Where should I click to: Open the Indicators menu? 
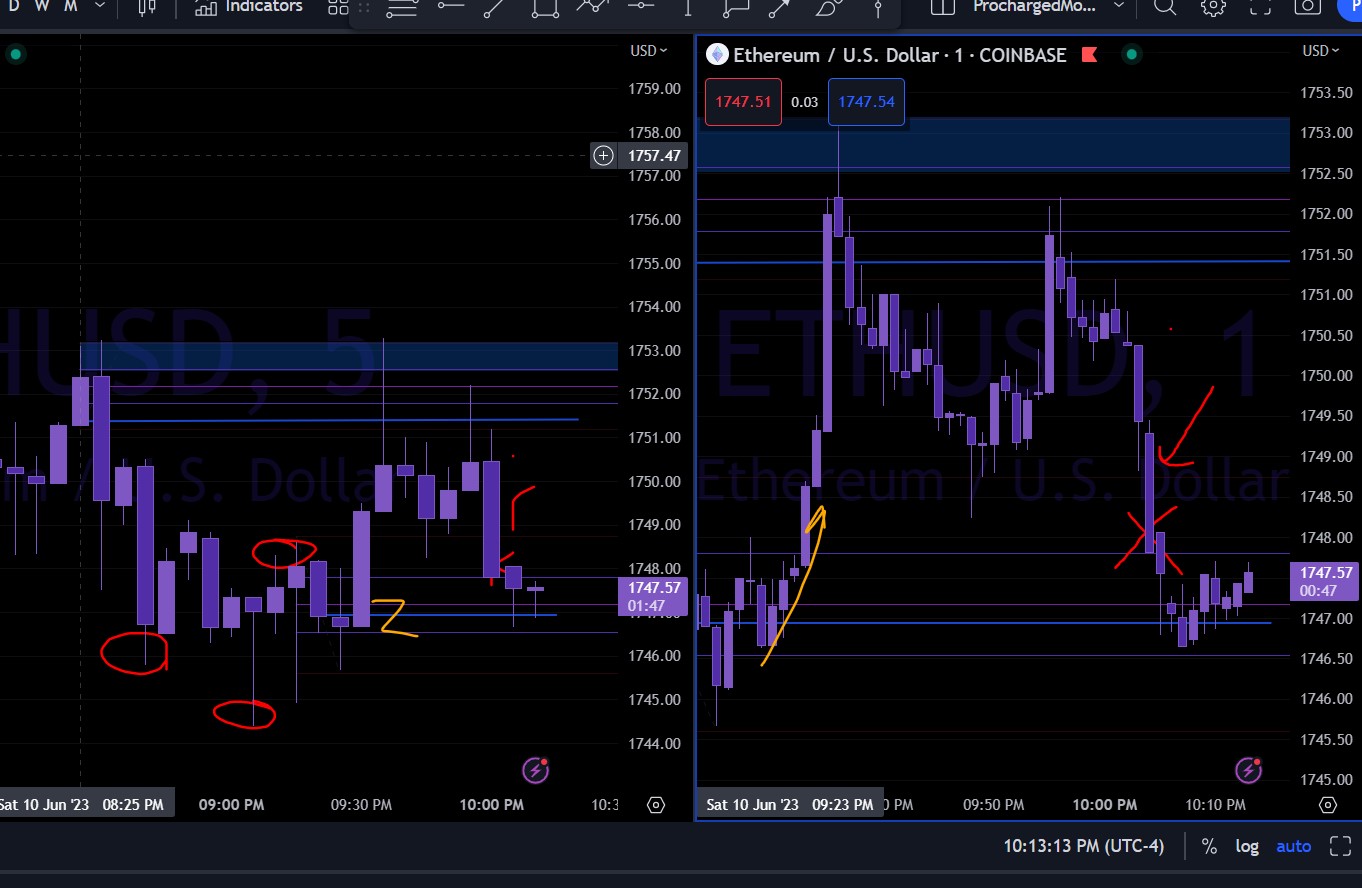[249, 7]
